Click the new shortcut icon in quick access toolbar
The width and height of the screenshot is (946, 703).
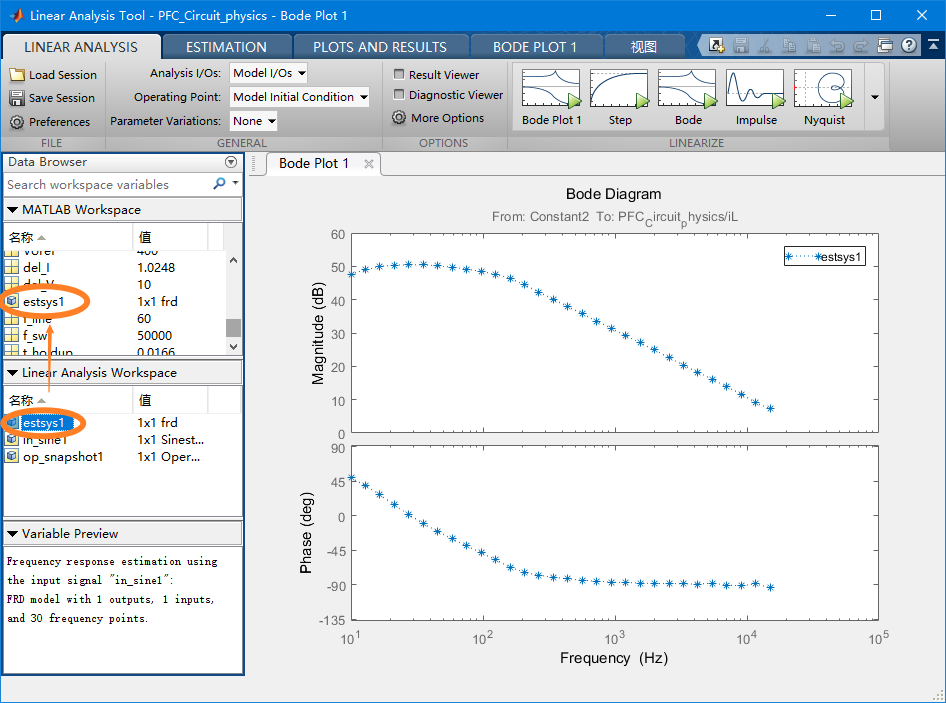click(x=716, y=45)
